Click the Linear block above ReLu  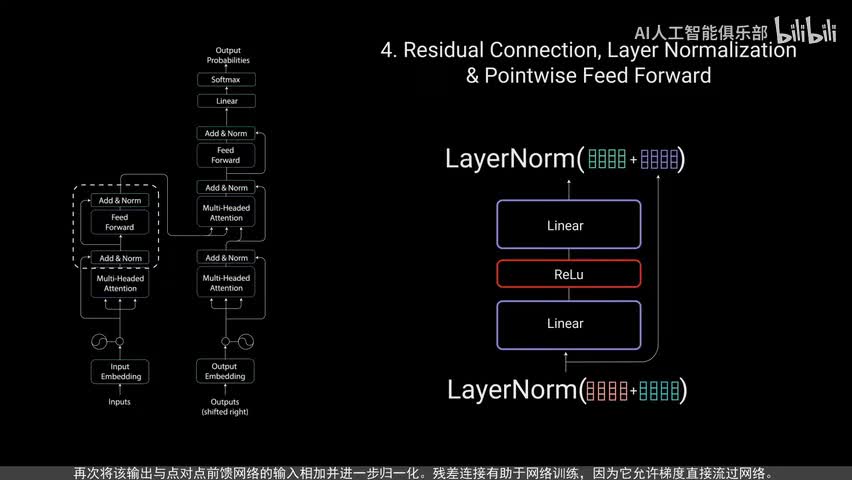[x=568, y=226]
